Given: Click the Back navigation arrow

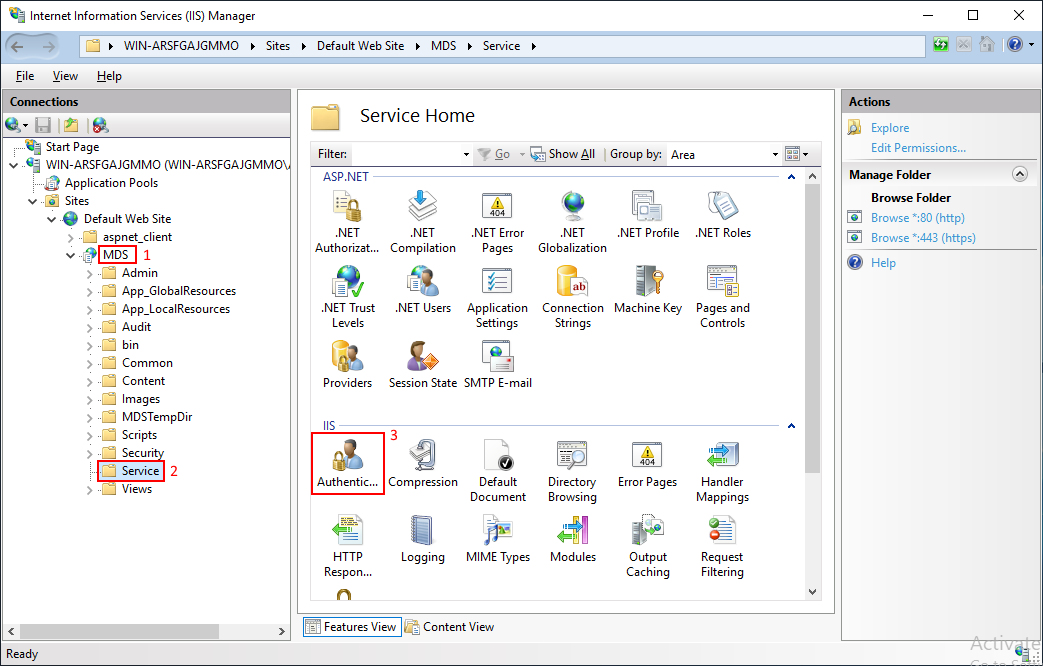Looking at the screenshot, I should click(x=18, y=46).
